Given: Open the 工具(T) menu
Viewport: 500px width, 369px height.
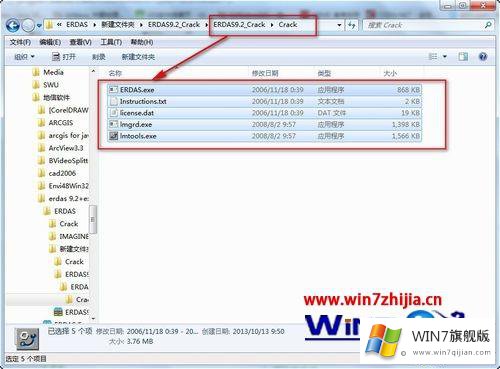Looking at the screenshot, I should pos(111,42).
